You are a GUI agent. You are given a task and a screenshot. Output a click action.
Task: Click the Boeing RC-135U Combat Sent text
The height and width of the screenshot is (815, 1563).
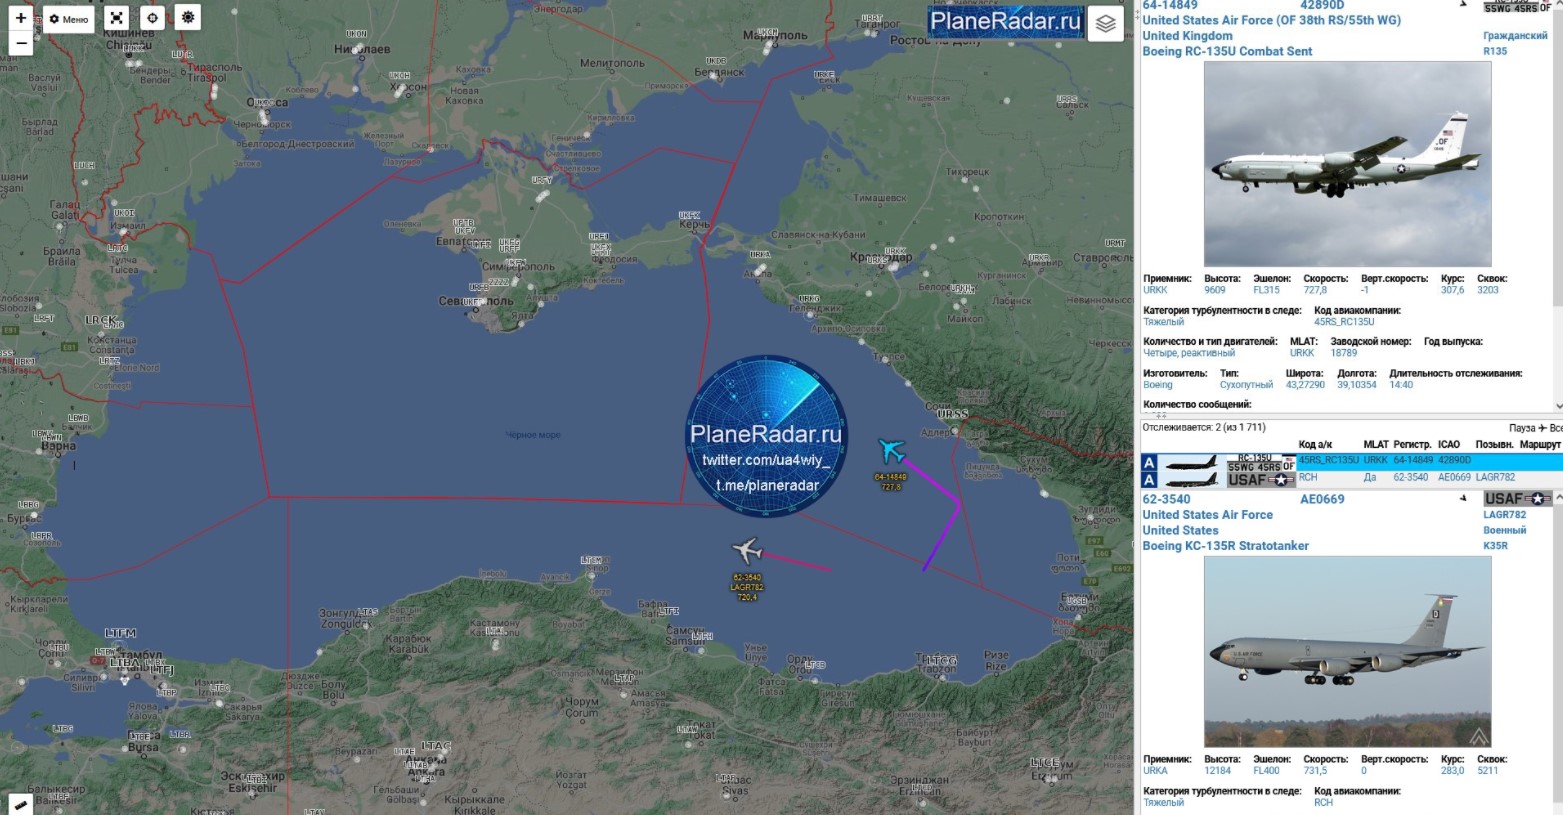[1228, 51]
